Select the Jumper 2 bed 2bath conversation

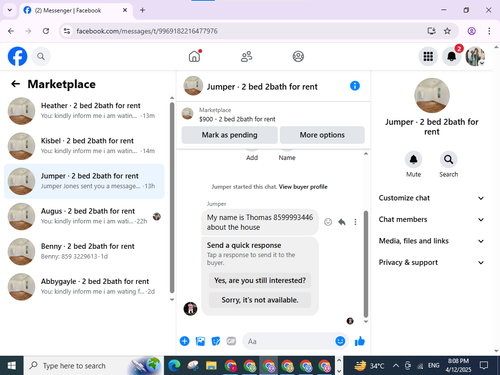click(84, 181)
